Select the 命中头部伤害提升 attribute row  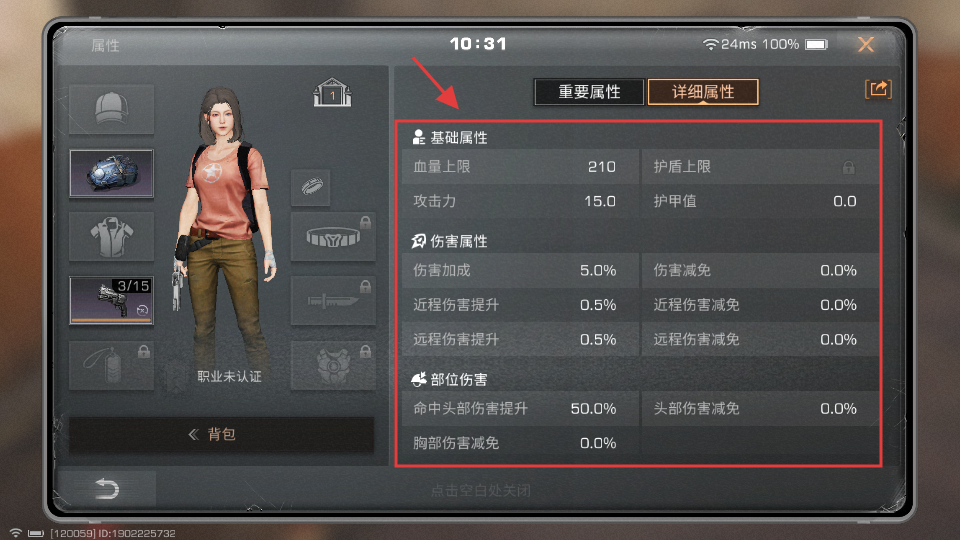(x=520, y=408)
